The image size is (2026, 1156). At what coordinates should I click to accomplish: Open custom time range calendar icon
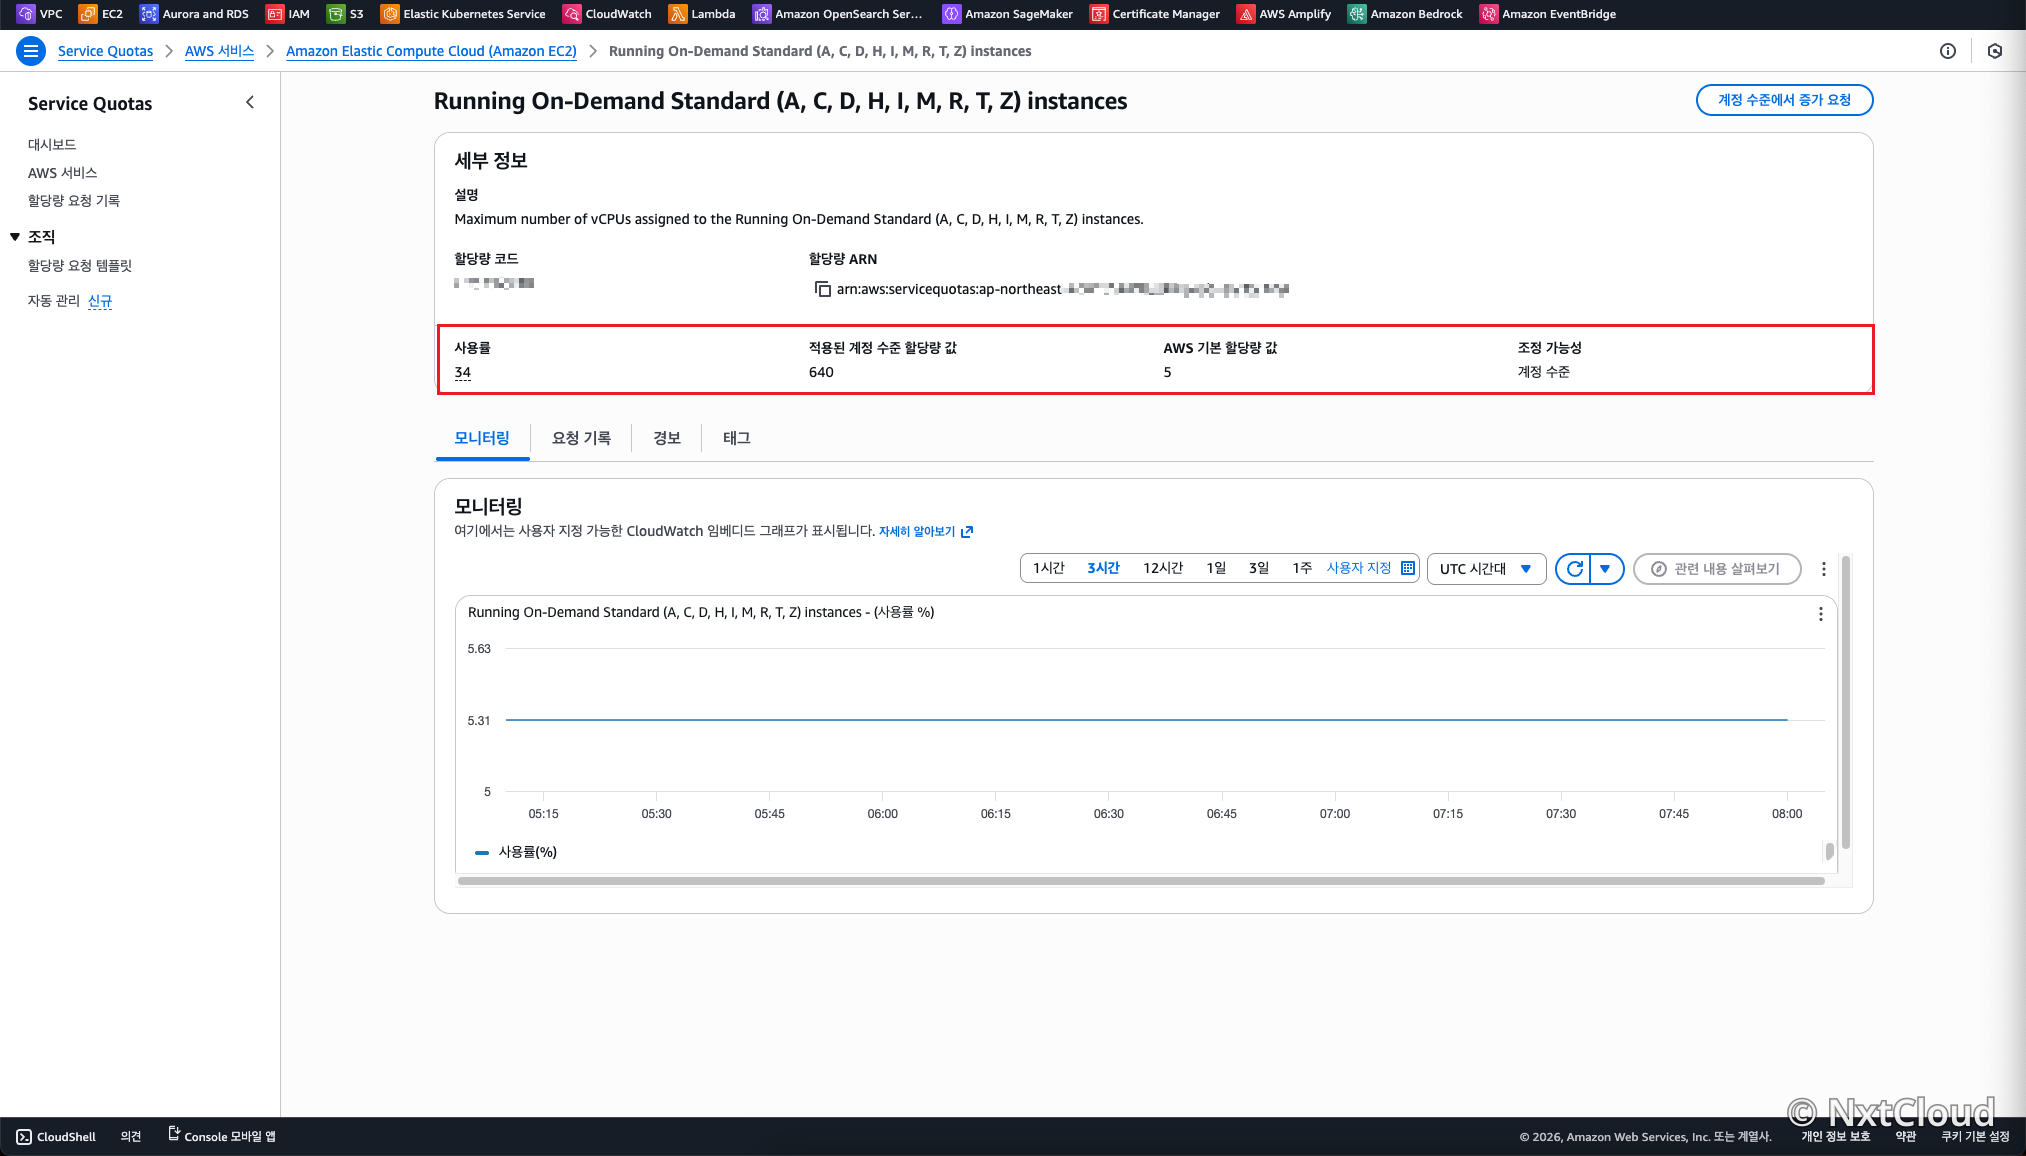click(x=1408, y=568)
